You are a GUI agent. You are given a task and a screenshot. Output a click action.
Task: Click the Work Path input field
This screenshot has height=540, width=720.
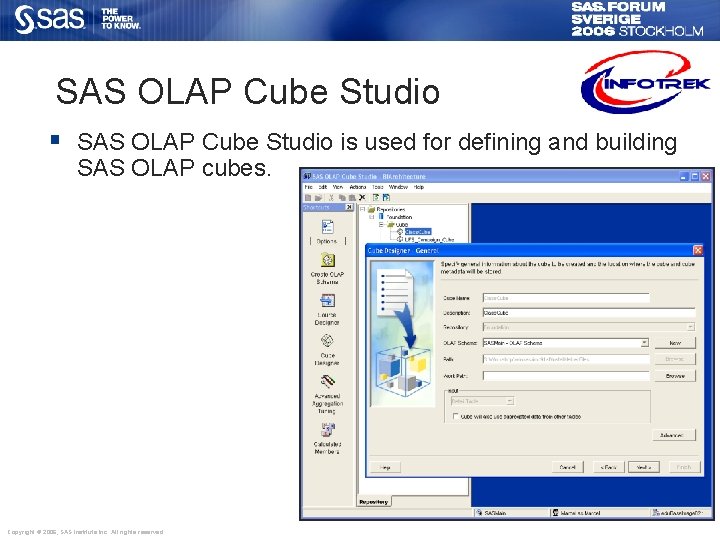click(566, 376)
